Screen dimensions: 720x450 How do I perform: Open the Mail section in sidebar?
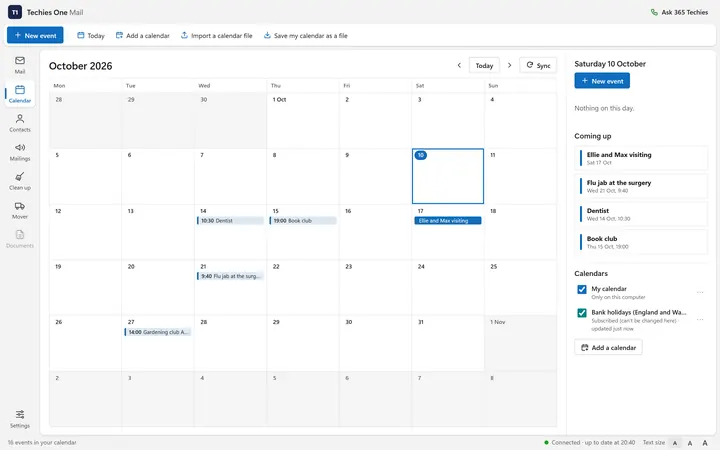click(20, 65)
